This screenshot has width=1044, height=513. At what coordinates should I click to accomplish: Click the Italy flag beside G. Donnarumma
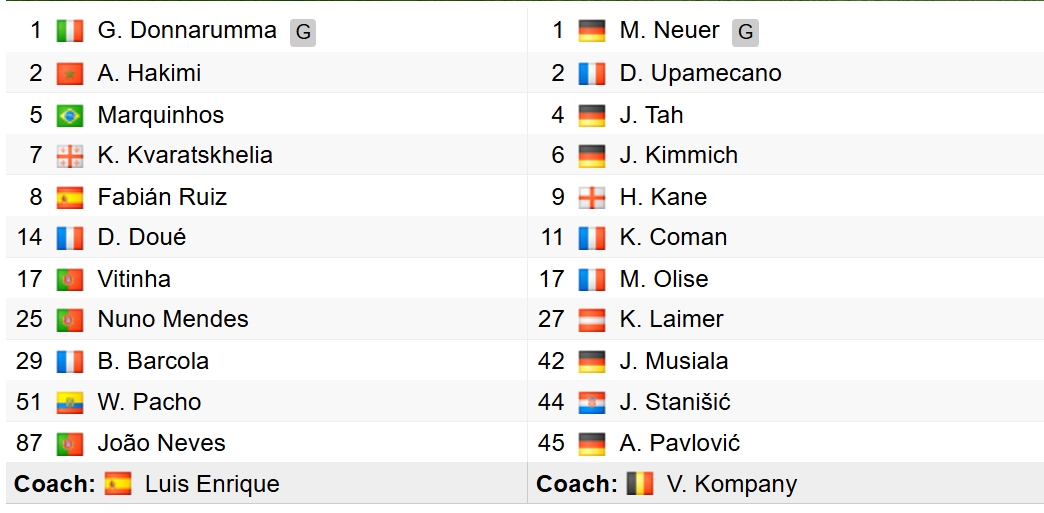70,31
